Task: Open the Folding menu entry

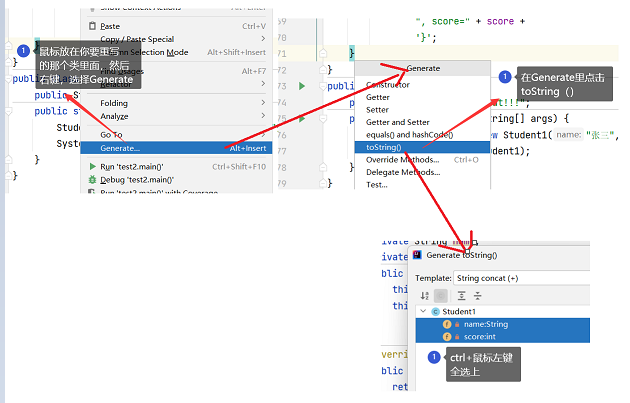Action: point(176,103)
